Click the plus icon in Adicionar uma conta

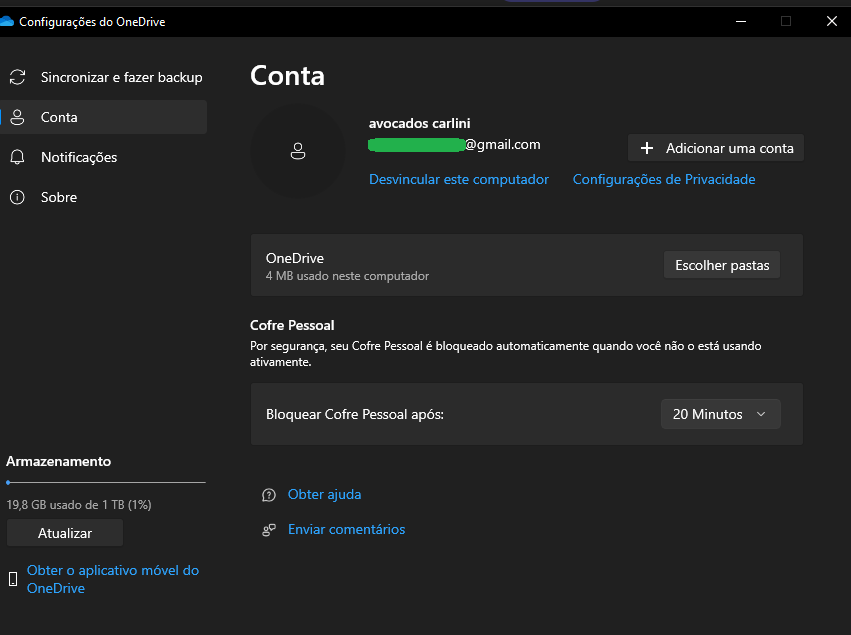point(646,148)
